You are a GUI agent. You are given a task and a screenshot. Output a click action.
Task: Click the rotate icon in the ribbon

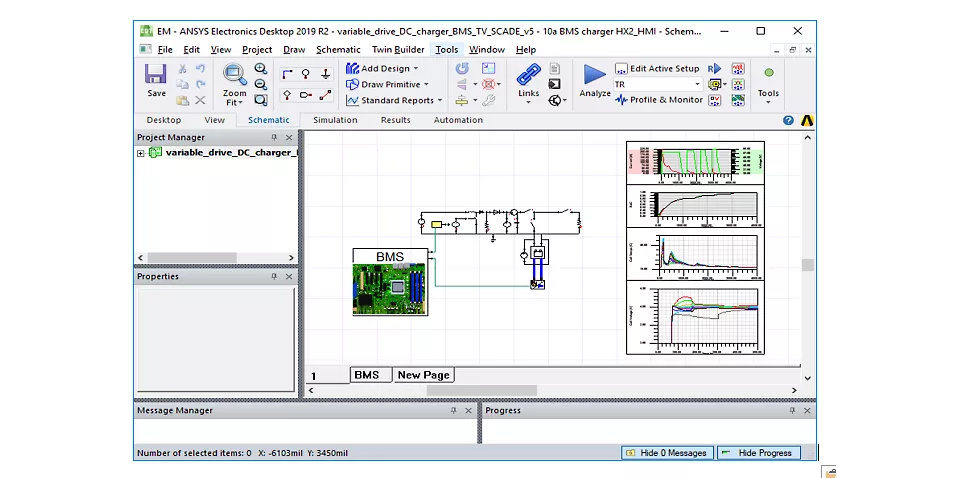pos(462,68)
